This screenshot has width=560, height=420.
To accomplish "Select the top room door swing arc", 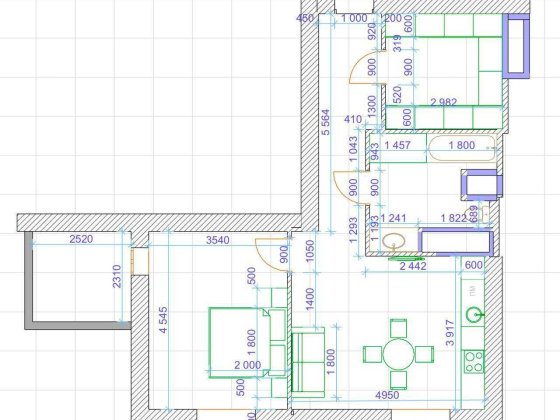I will pyautogui.click(x=366, y=67).
